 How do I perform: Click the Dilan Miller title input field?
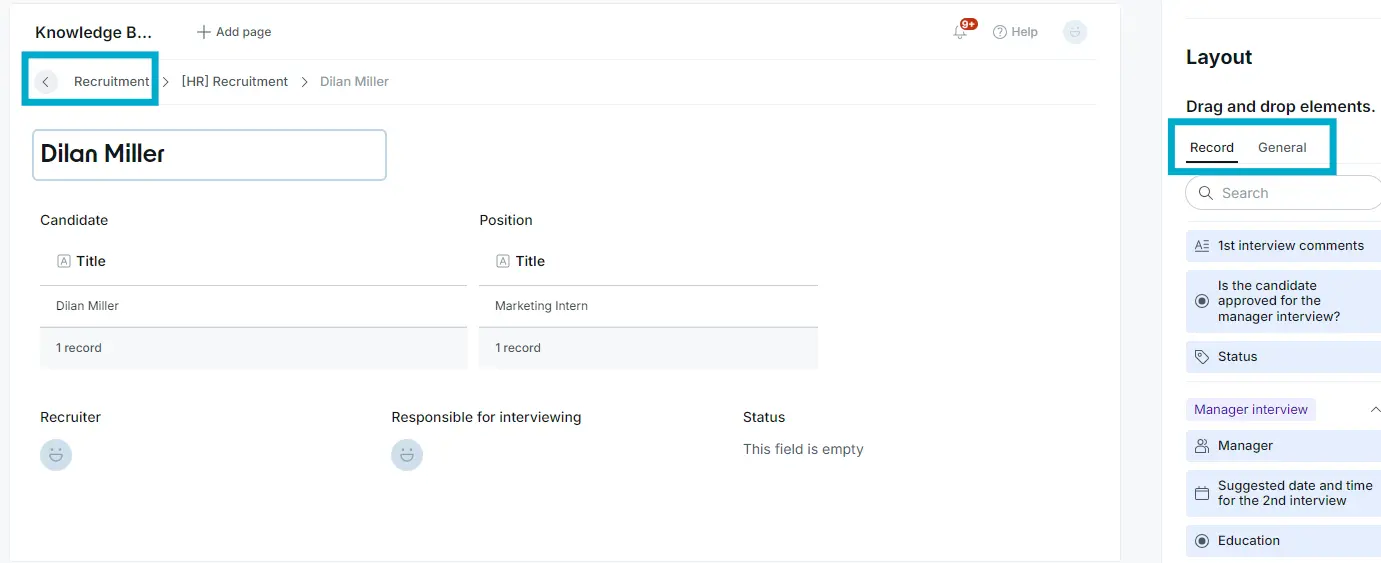click(209, 155)
